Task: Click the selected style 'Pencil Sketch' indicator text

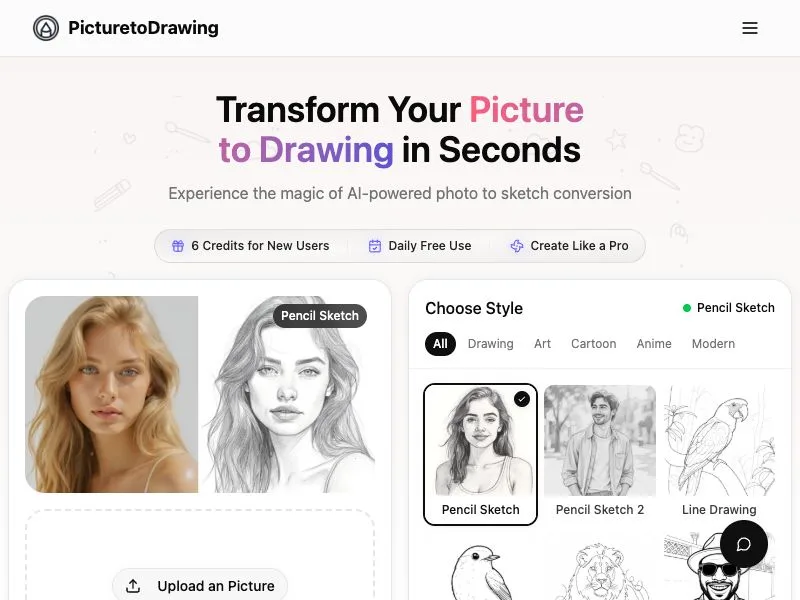Action: (x=736, y=308)
